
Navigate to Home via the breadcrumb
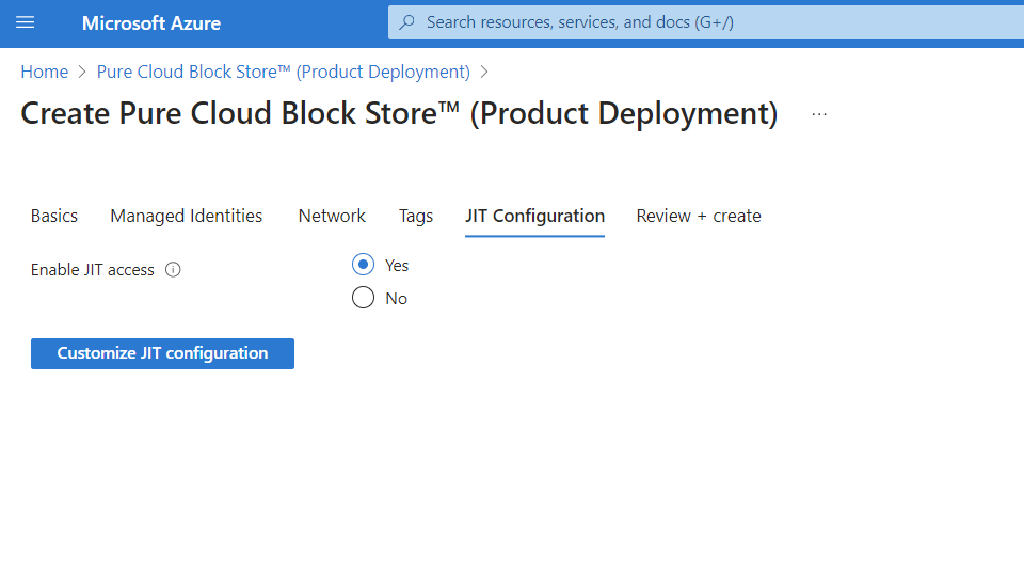point(44,71)
